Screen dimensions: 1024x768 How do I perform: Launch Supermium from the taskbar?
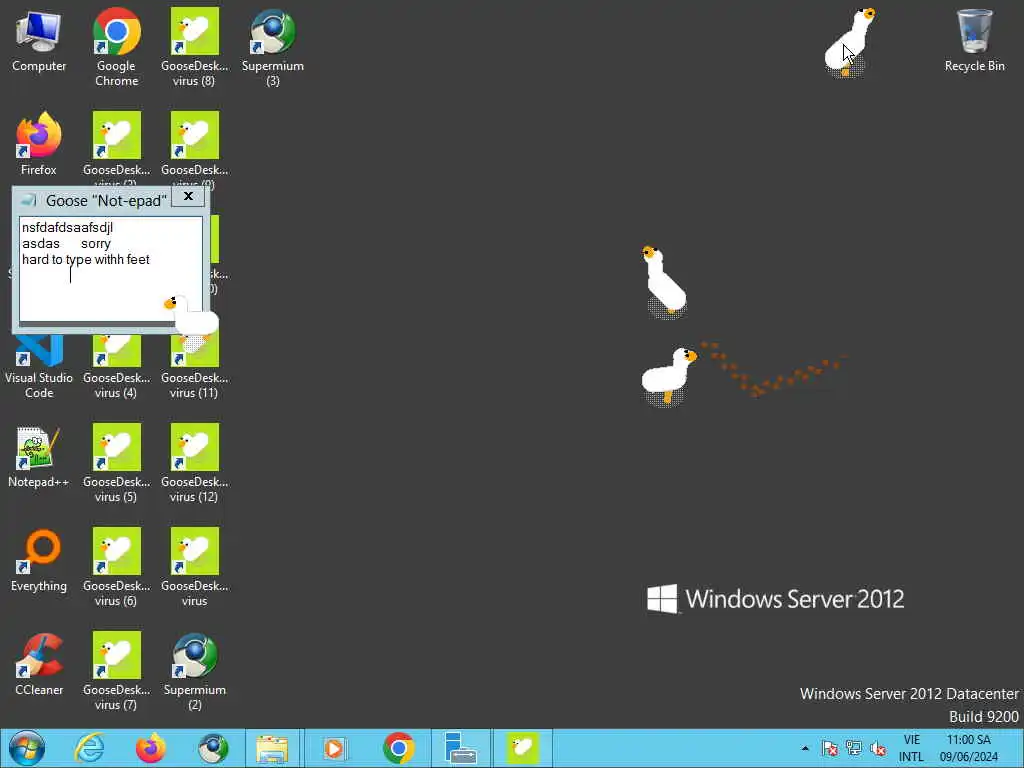pyautogui.click(x=213, y=748)
